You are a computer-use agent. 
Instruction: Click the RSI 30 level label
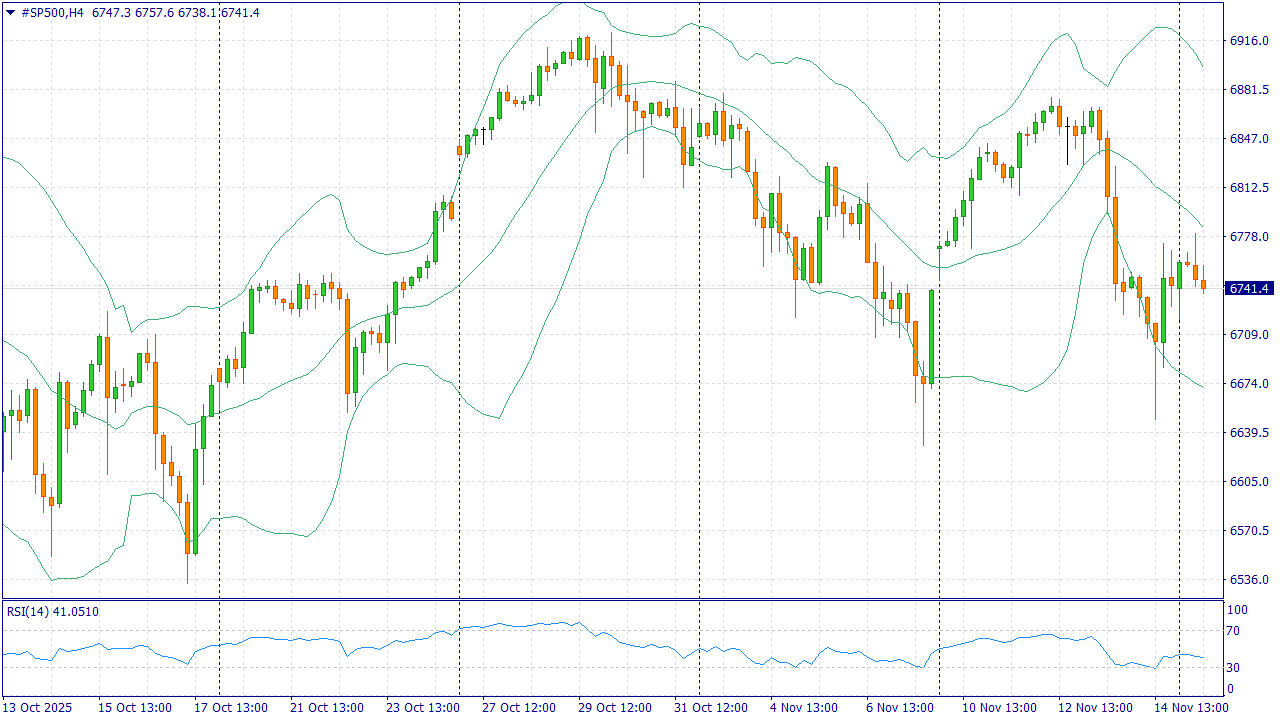(x=1234, y=668)
